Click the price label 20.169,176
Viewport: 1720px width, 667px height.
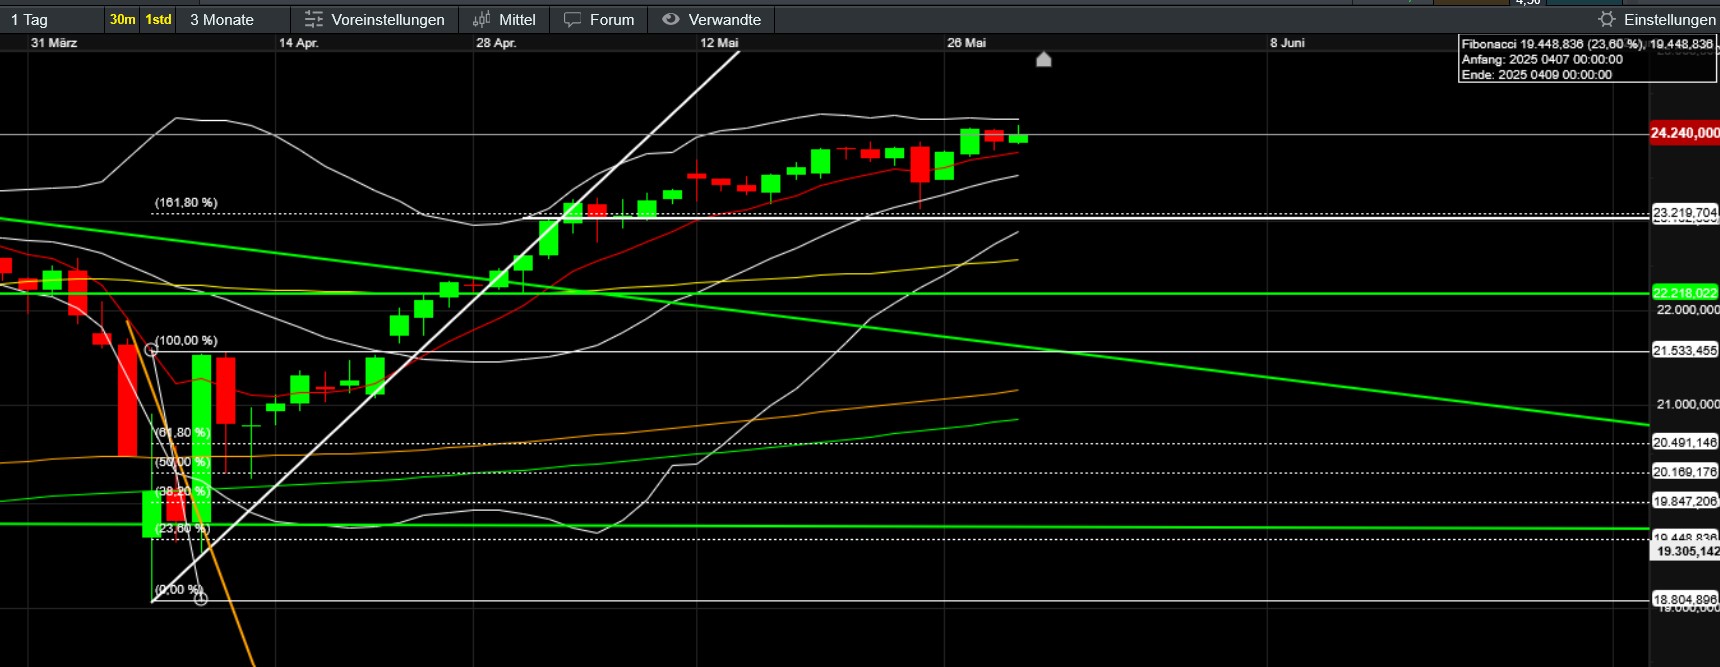pyautogui.click(x=1685, y=472)
